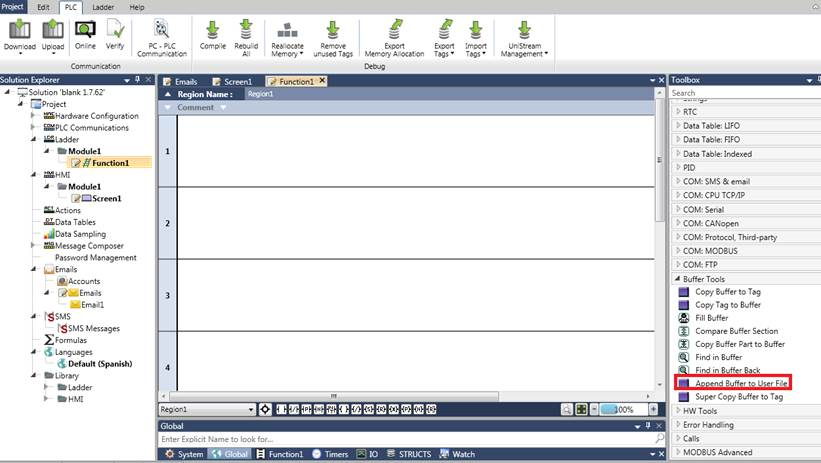This screenshot has width=821, height=463.
Task: Expand COM: MODBUS toolbox group
Action: point(678,251)
